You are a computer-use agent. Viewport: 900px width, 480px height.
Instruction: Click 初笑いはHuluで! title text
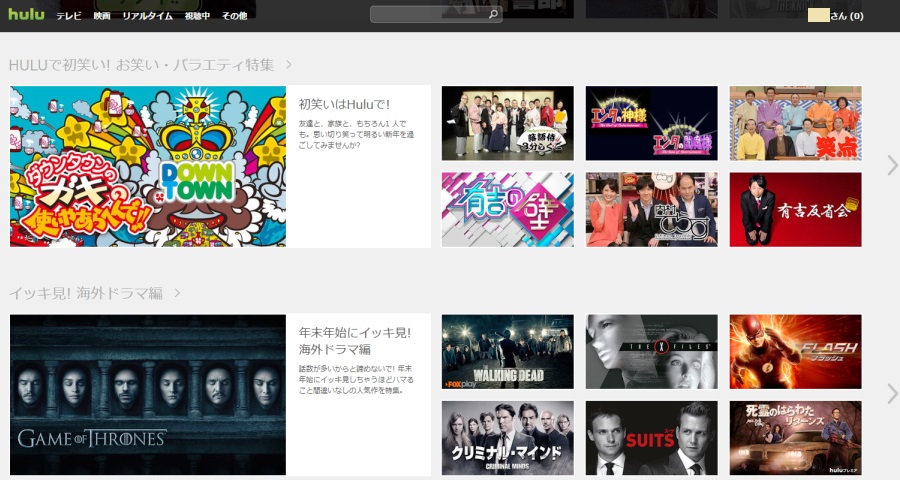coord(344,104)
